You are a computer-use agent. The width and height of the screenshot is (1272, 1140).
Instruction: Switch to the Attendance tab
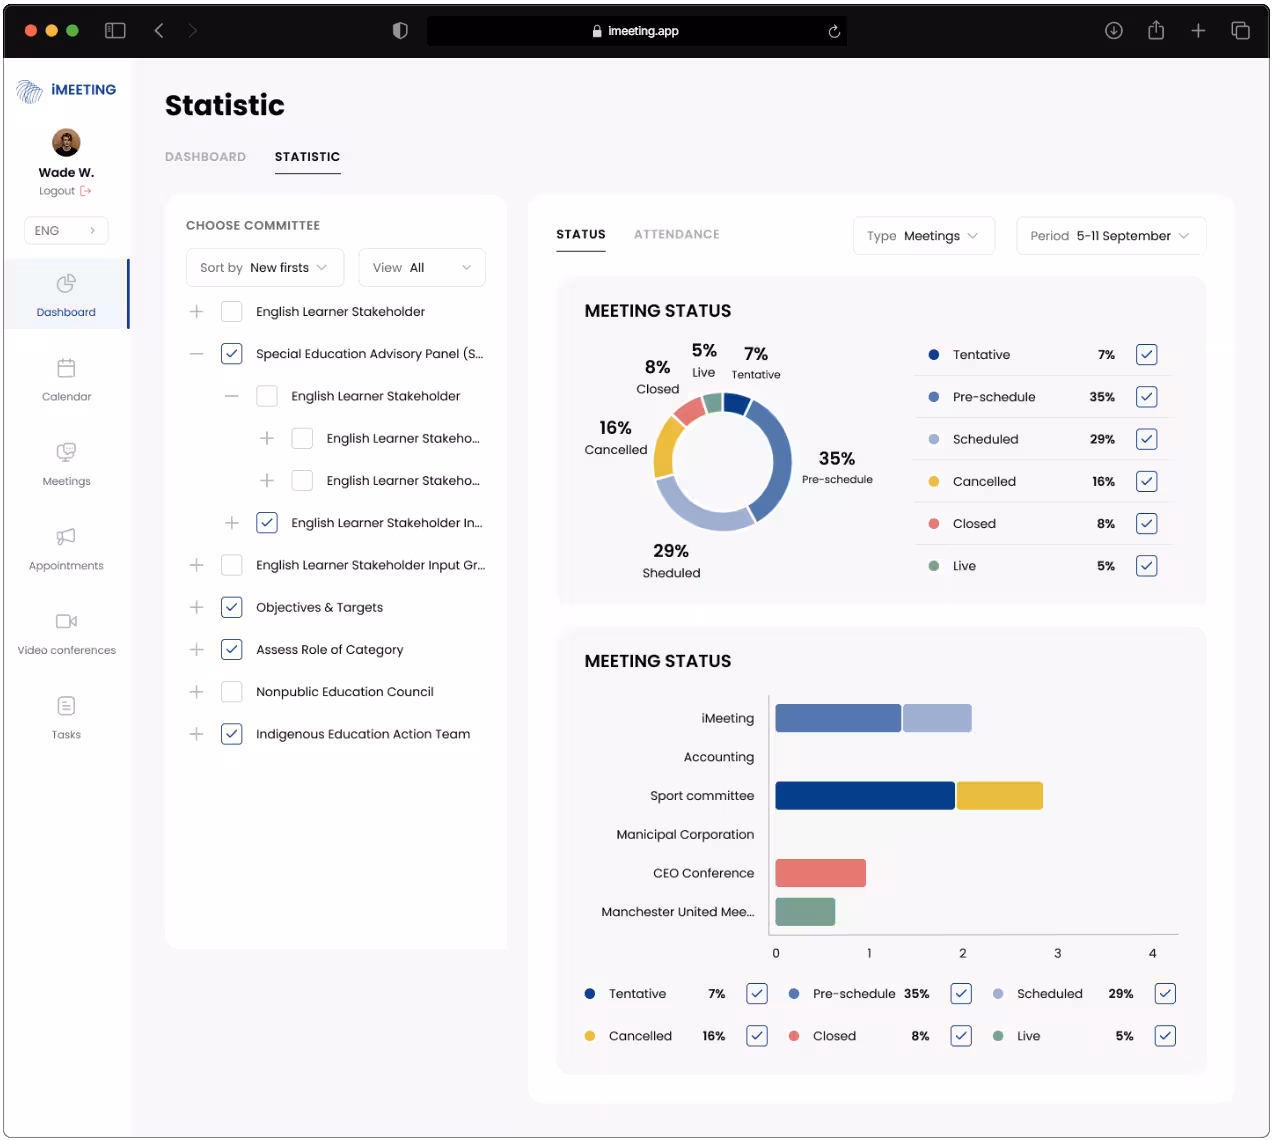pos(677,234)
